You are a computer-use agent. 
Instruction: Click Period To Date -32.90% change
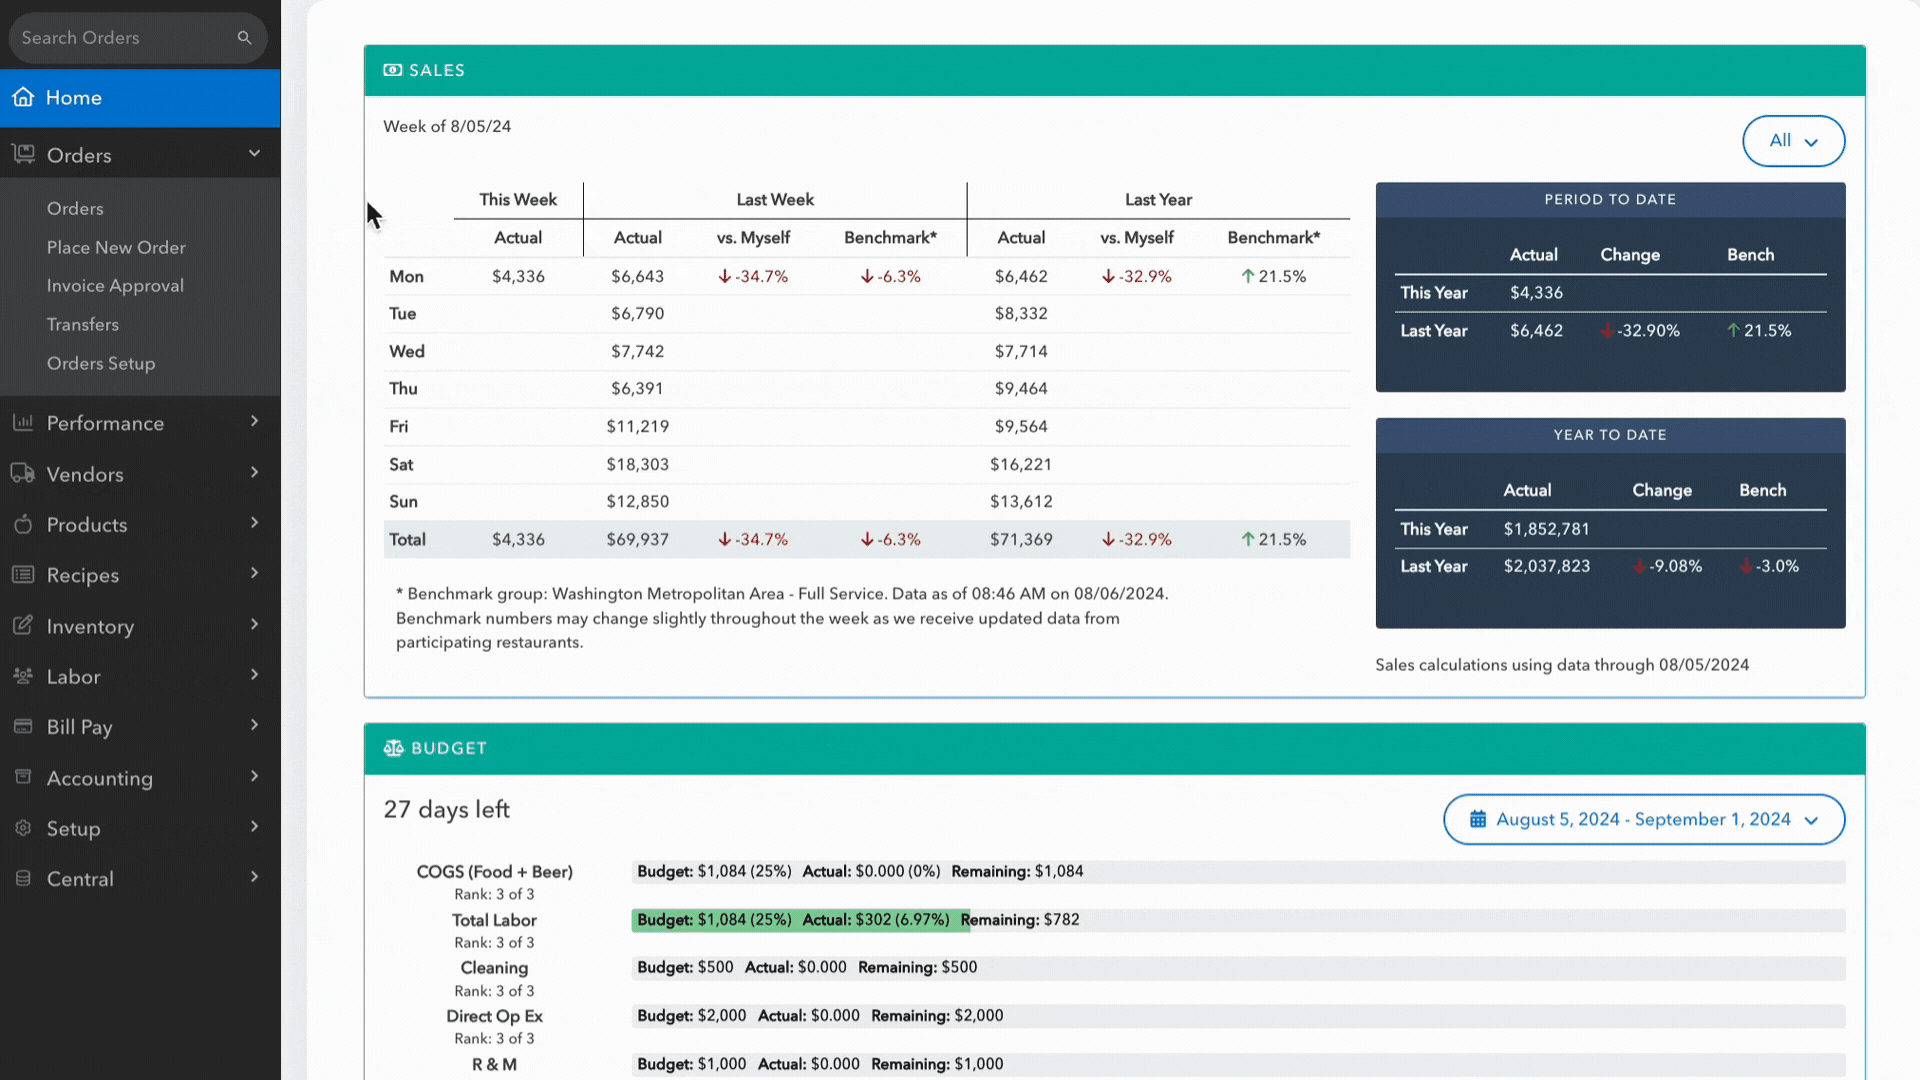point(1640,331)
